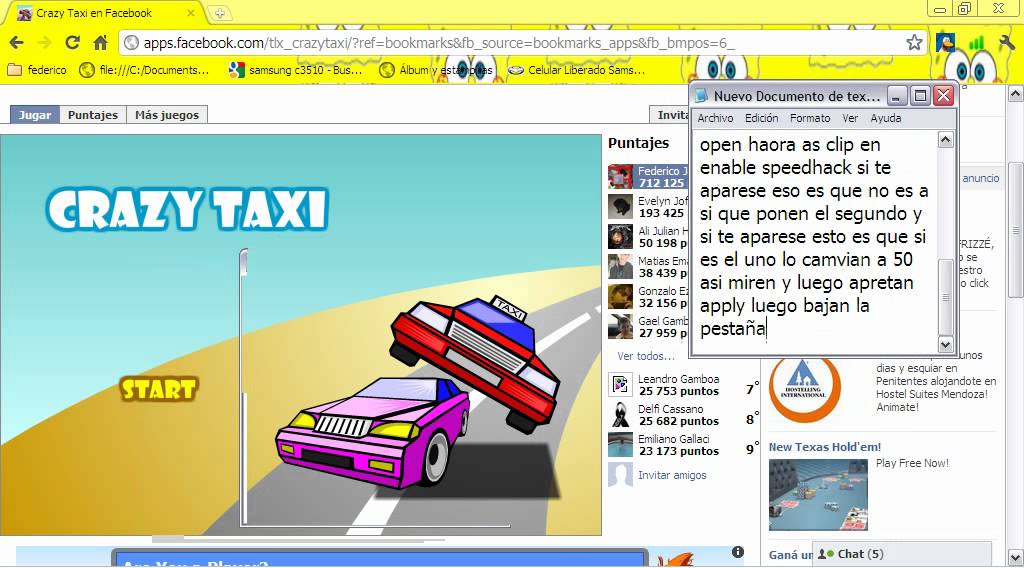Click Gael Gamb's avatar in scores
This screenshot has width=1024, height=568.
(x=620, y=326)
